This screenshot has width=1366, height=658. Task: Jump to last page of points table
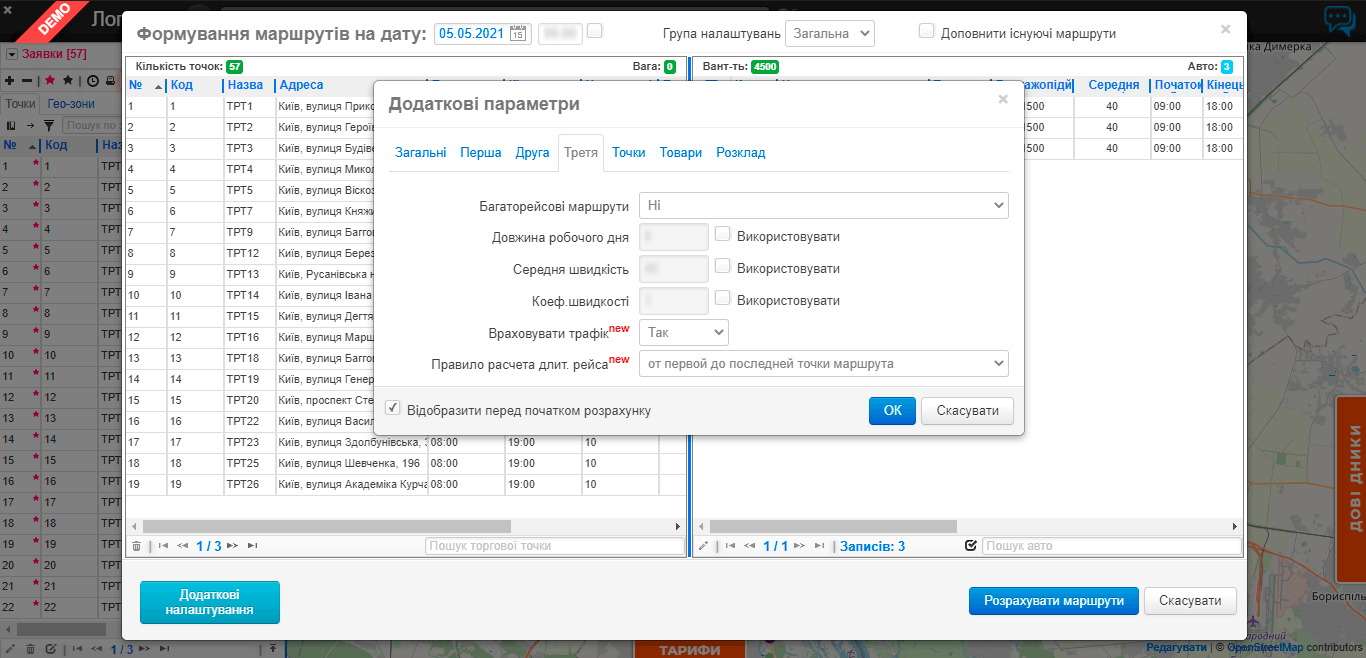tap(252, 546)
